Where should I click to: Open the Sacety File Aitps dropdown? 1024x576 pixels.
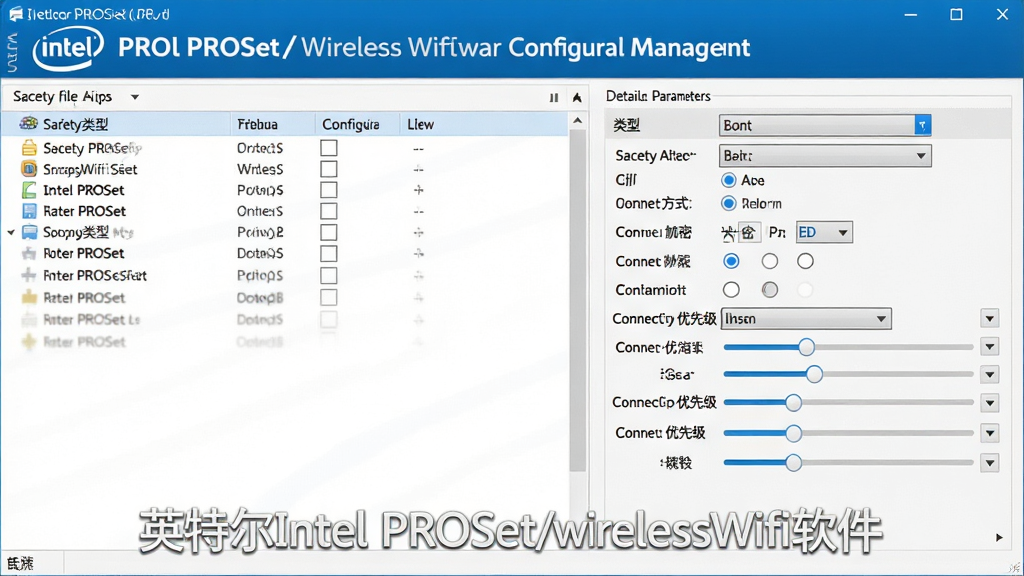pos(135,97)
